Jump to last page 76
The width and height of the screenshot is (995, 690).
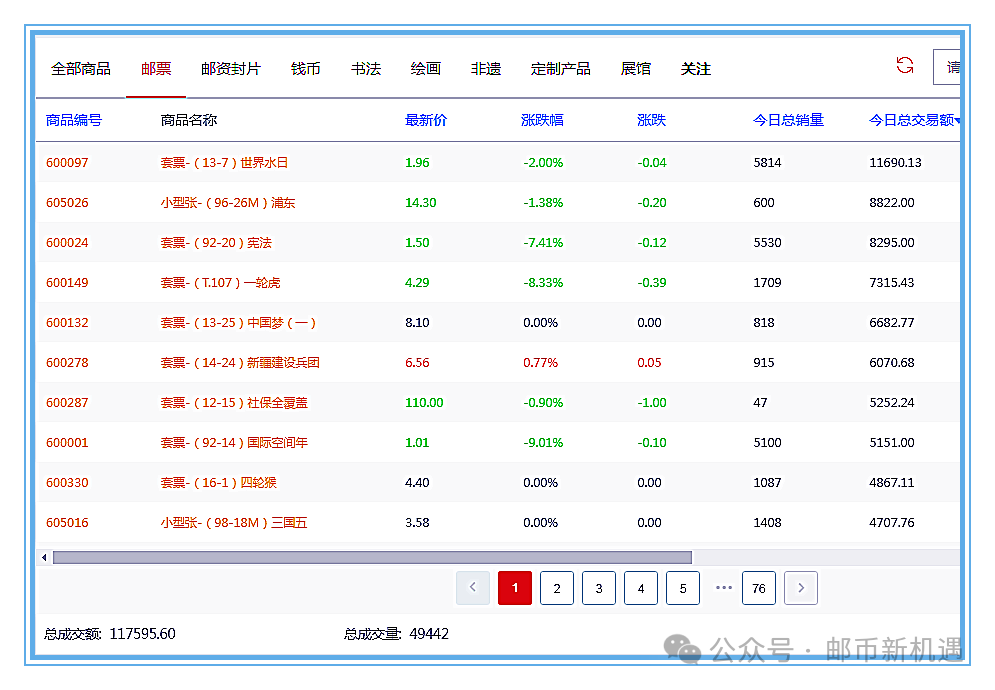pyautogui.click(x=759, y=588)
